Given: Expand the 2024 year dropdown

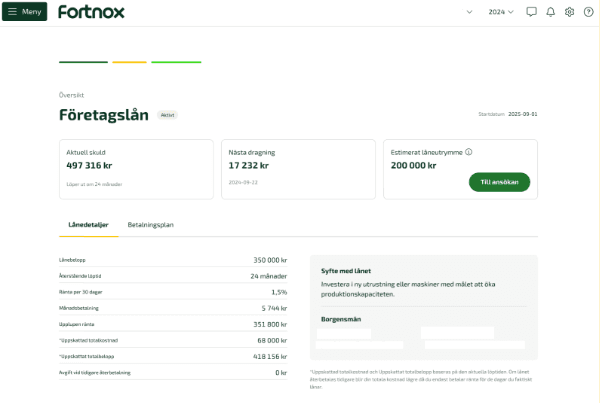Looking at the screenshot, I should point(500,12).
